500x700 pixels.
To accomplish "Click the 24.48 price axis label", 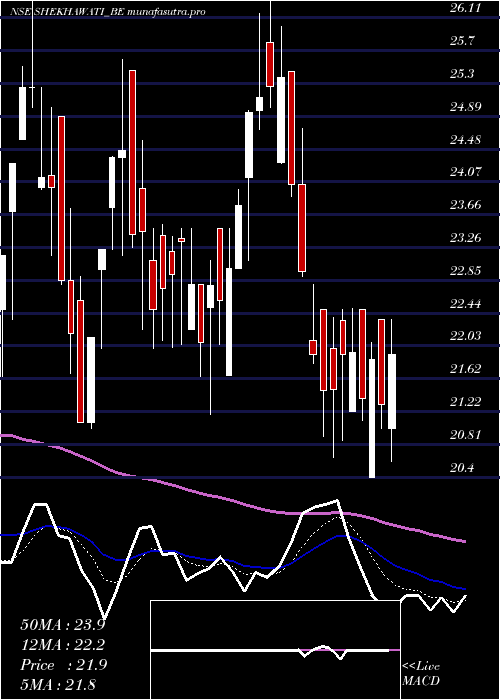I will (x=465, y=140).
